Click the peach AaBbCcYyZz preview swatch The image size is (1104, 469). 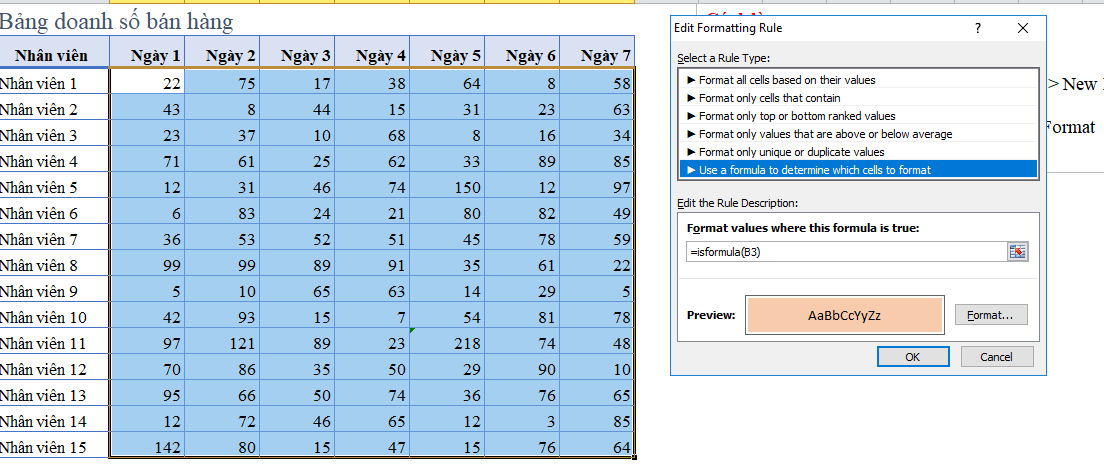click(x=845, y=315)
